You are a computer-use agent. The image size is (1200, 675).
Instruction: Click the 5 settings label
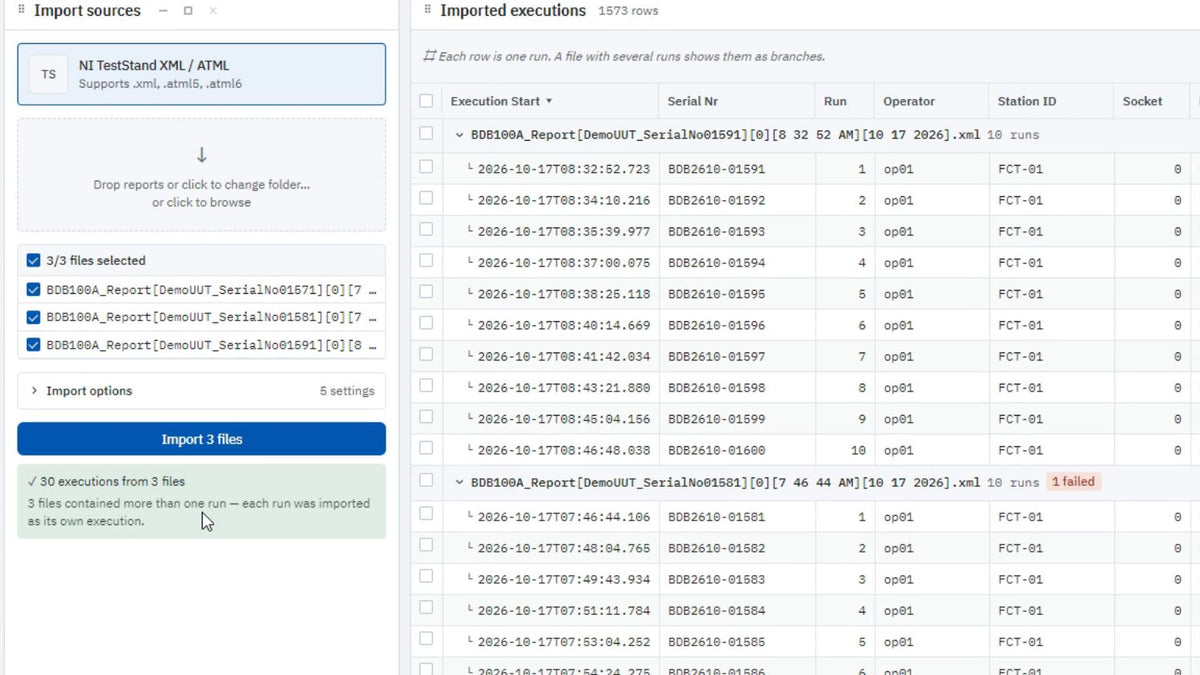[x=346, y=391]
